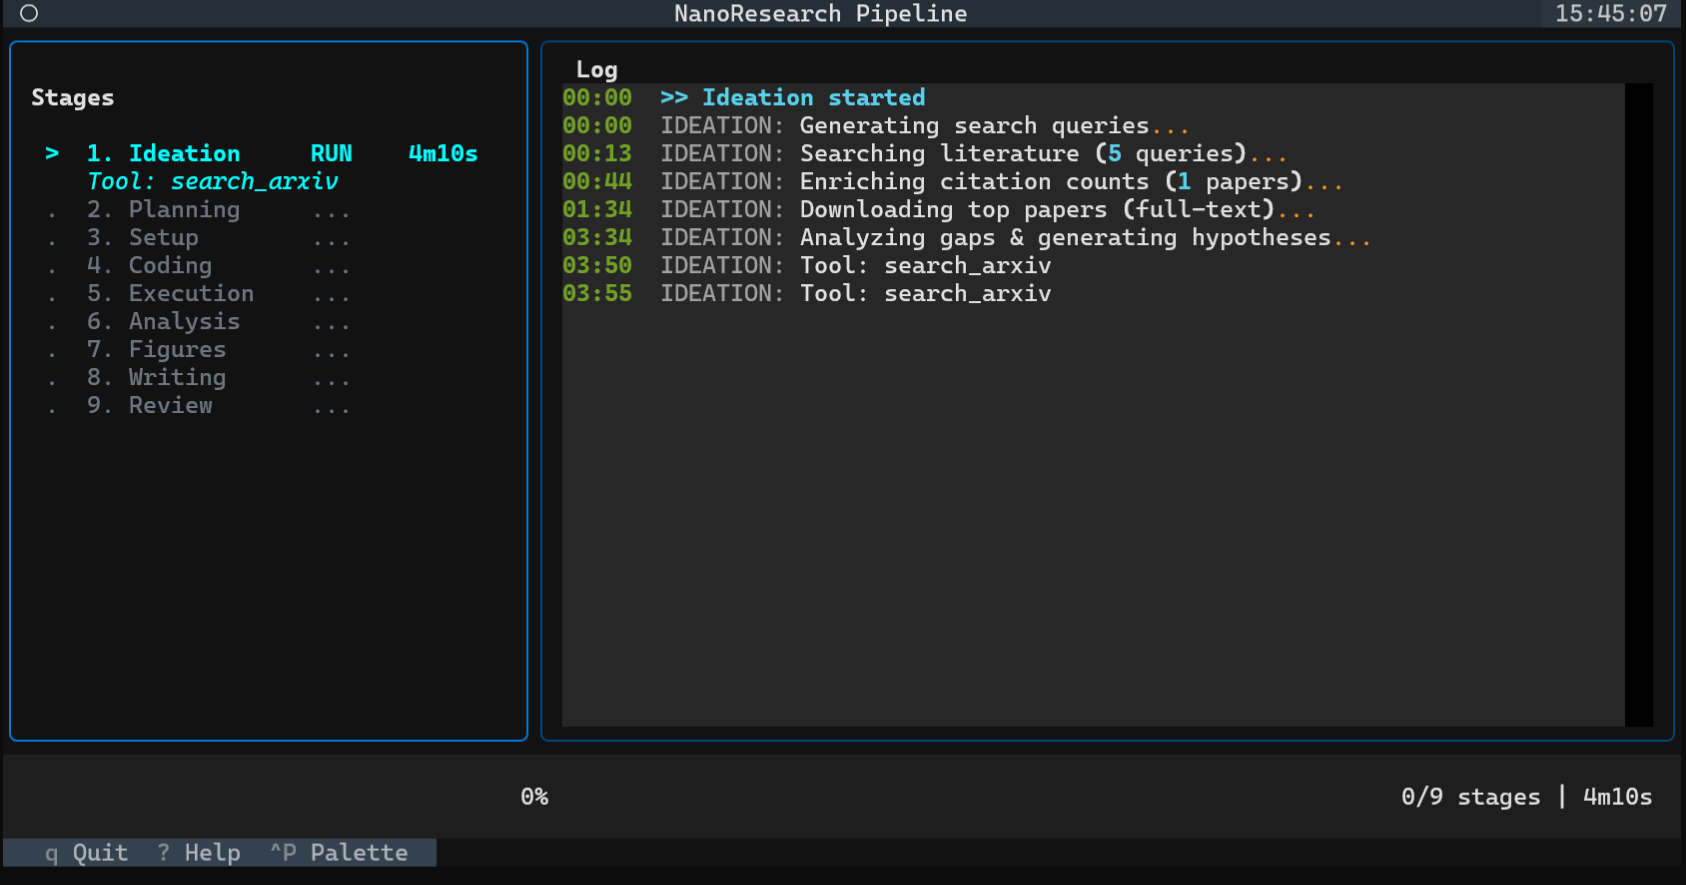1686x885 pixels.
Task: Click the Log panel heading
Action: point(597,69)
